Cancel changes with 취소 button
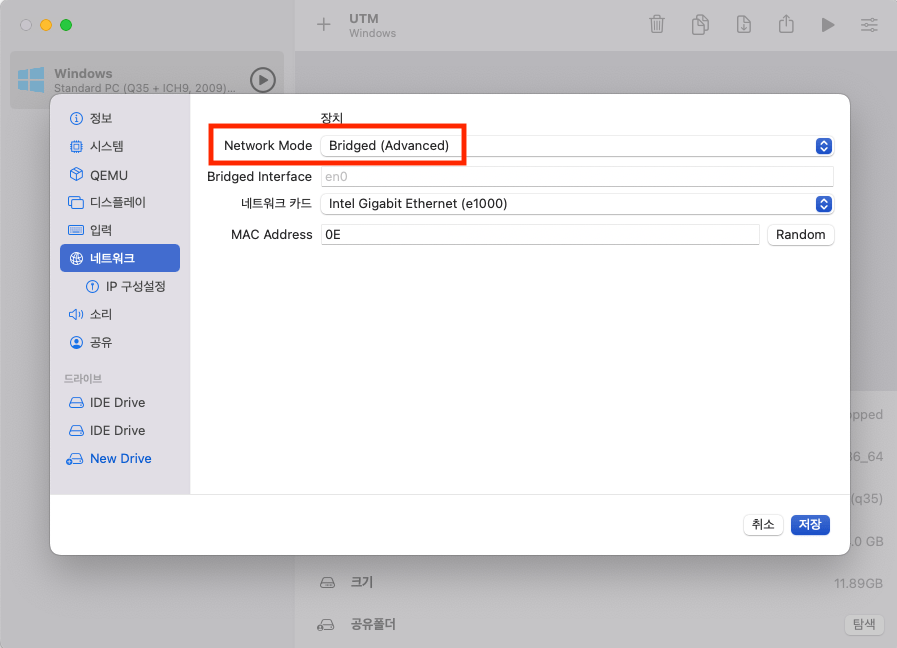This screenshot has height=648, width=897. coord(763,524)
